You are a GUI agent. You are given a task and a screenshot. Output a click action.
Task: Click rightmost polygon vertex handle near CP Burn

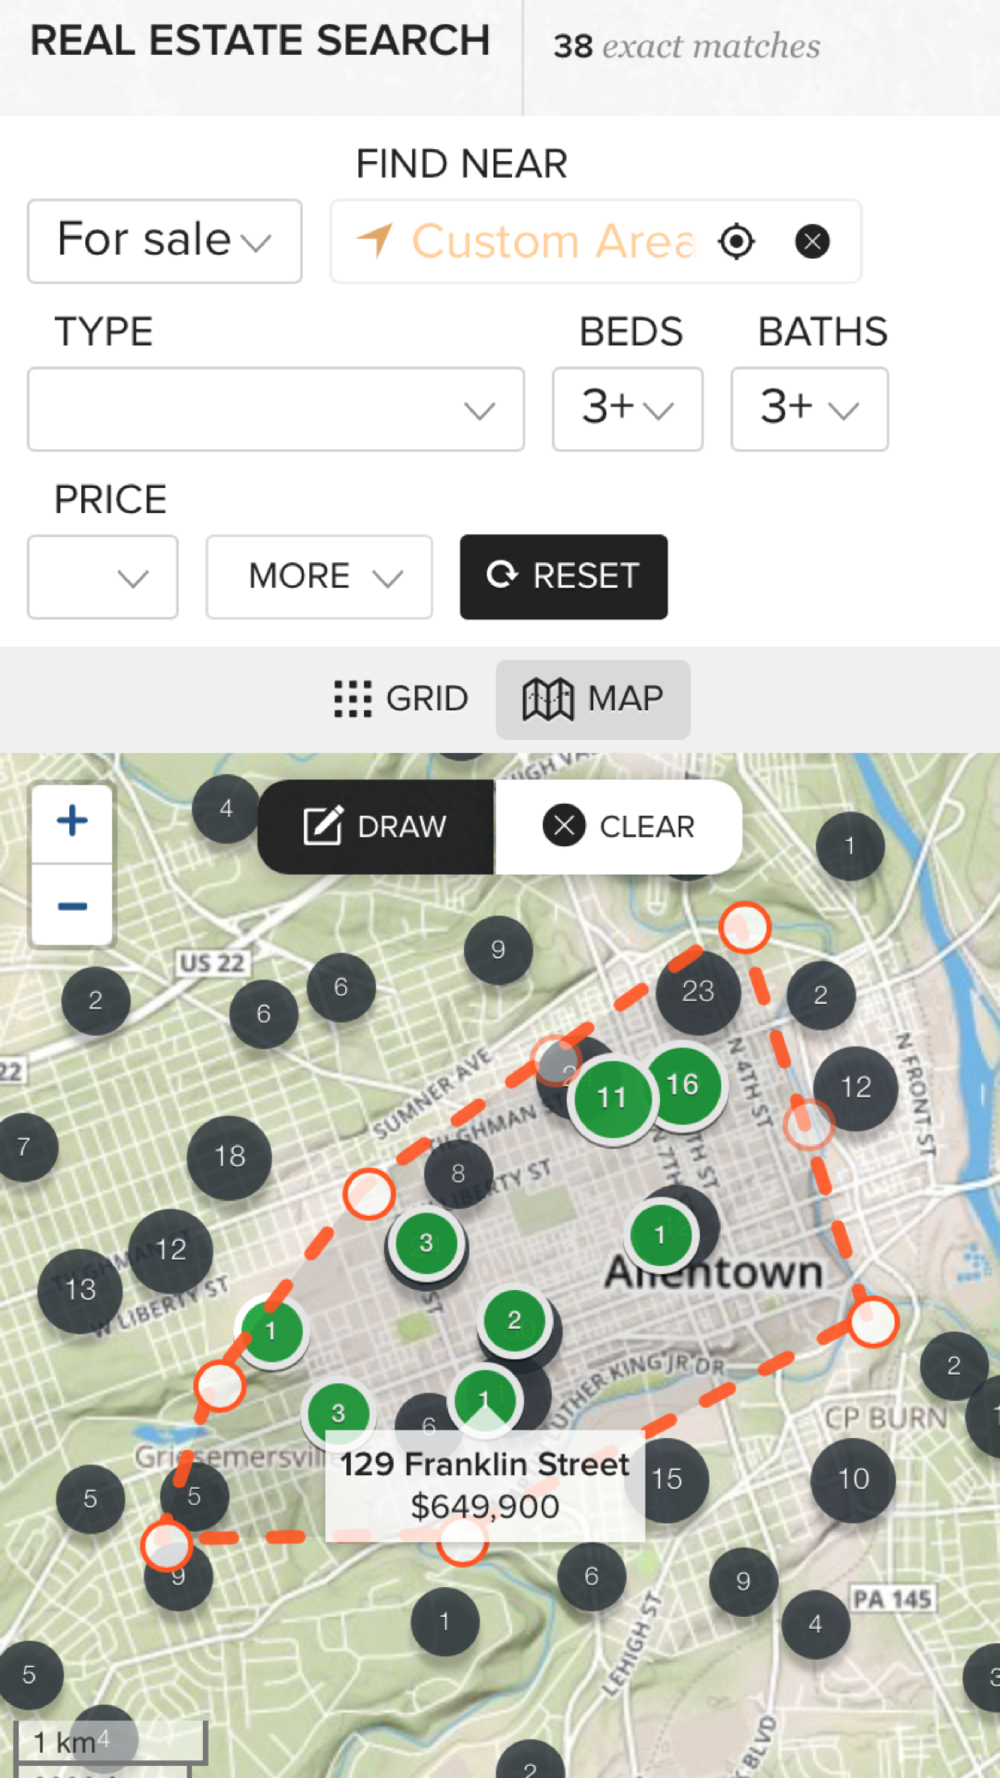[873, 1321]
